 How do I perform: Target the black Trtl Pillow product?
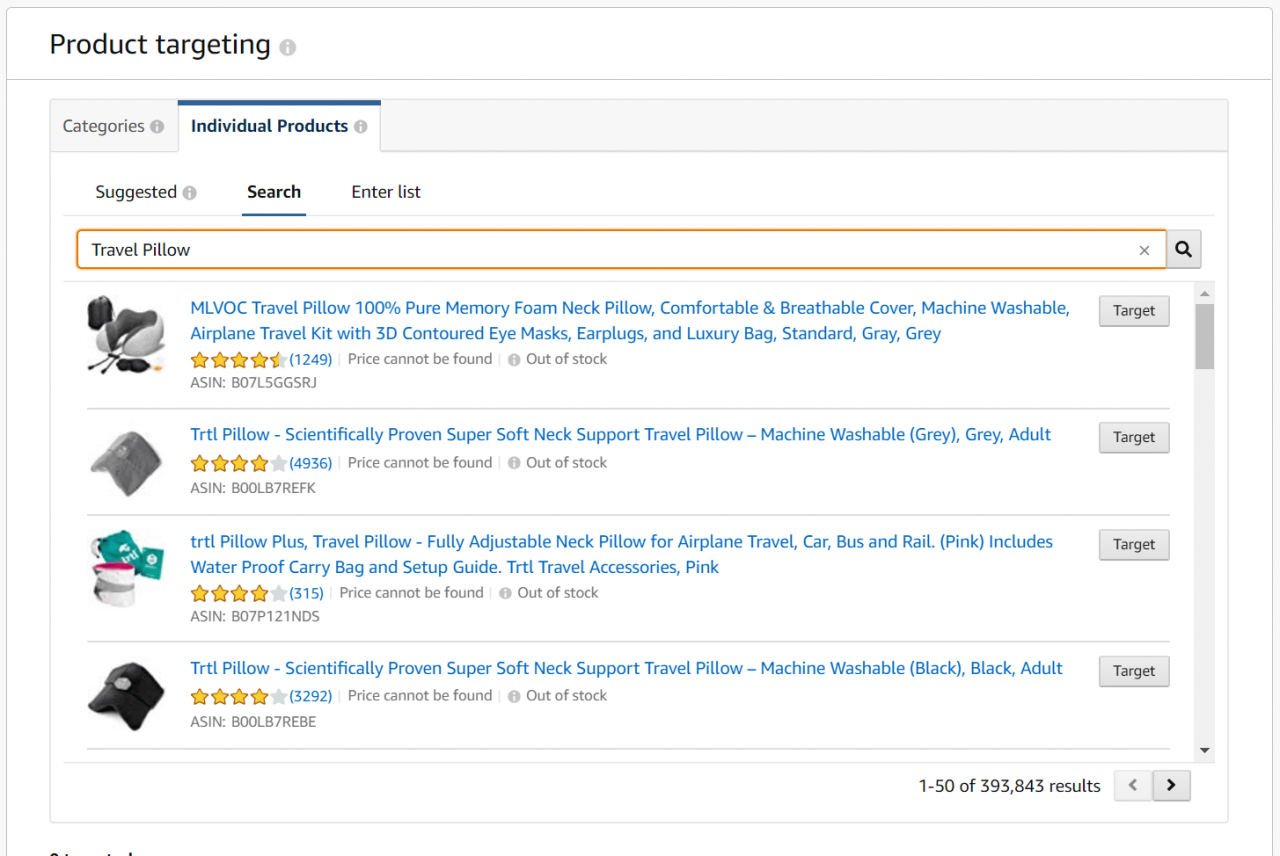1134,671
